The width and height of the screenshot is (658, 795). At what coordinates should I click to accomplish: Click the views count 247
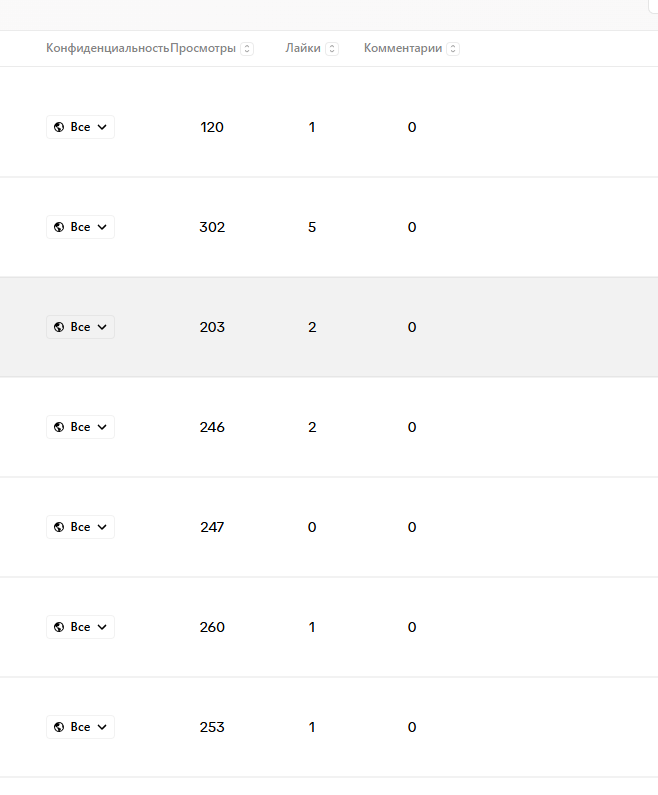tap(212, 527)
